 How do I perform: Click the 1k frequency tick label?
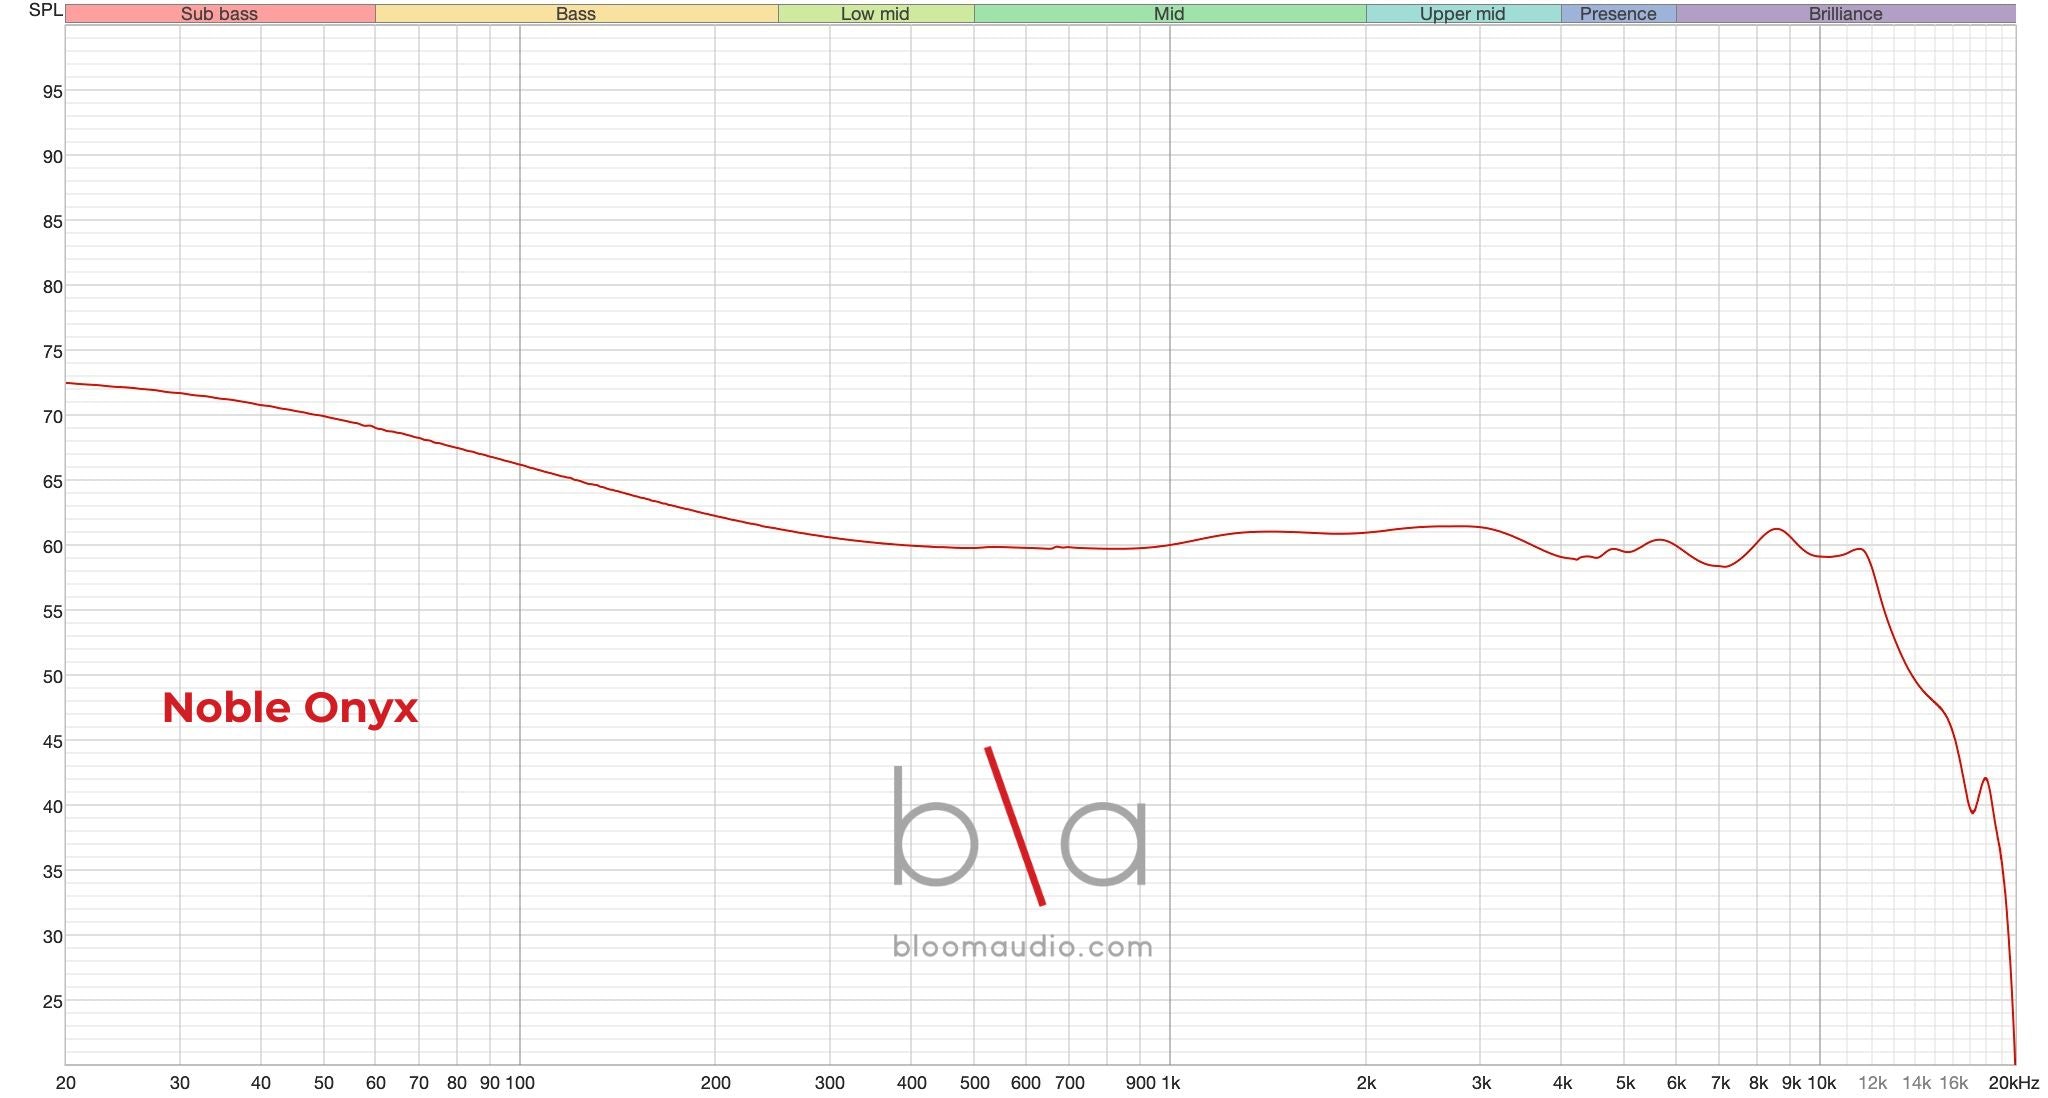point(1171,1083)
